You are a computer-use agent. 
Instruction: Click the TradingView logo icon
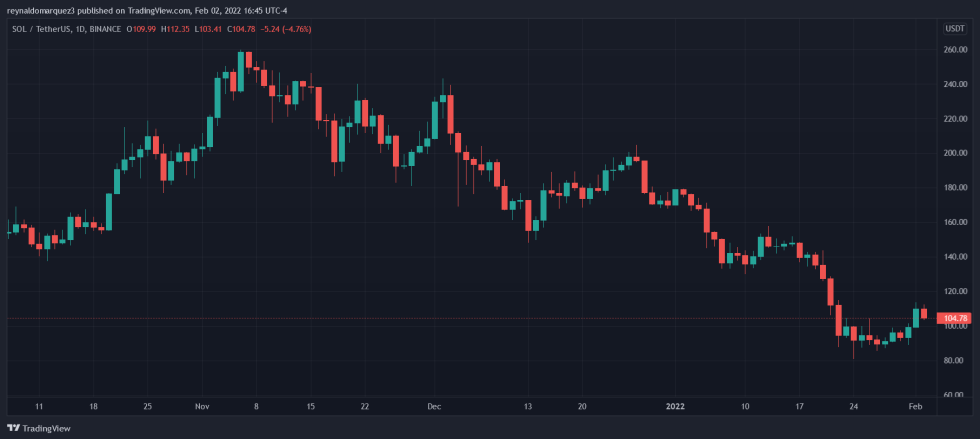point(13,429)
